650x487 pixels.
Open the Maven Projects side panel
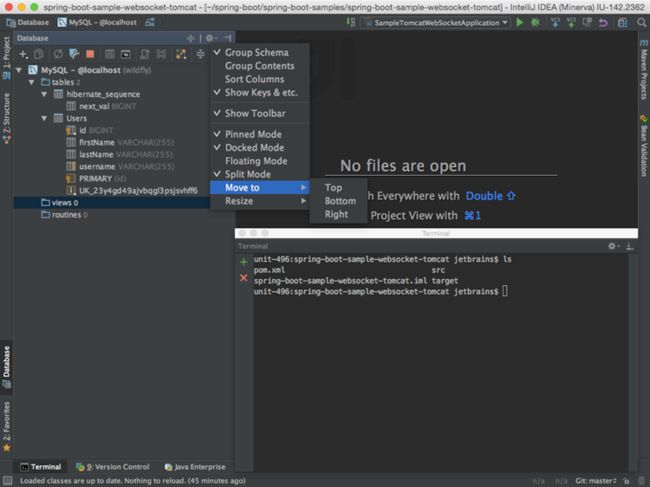coord(643,77)
